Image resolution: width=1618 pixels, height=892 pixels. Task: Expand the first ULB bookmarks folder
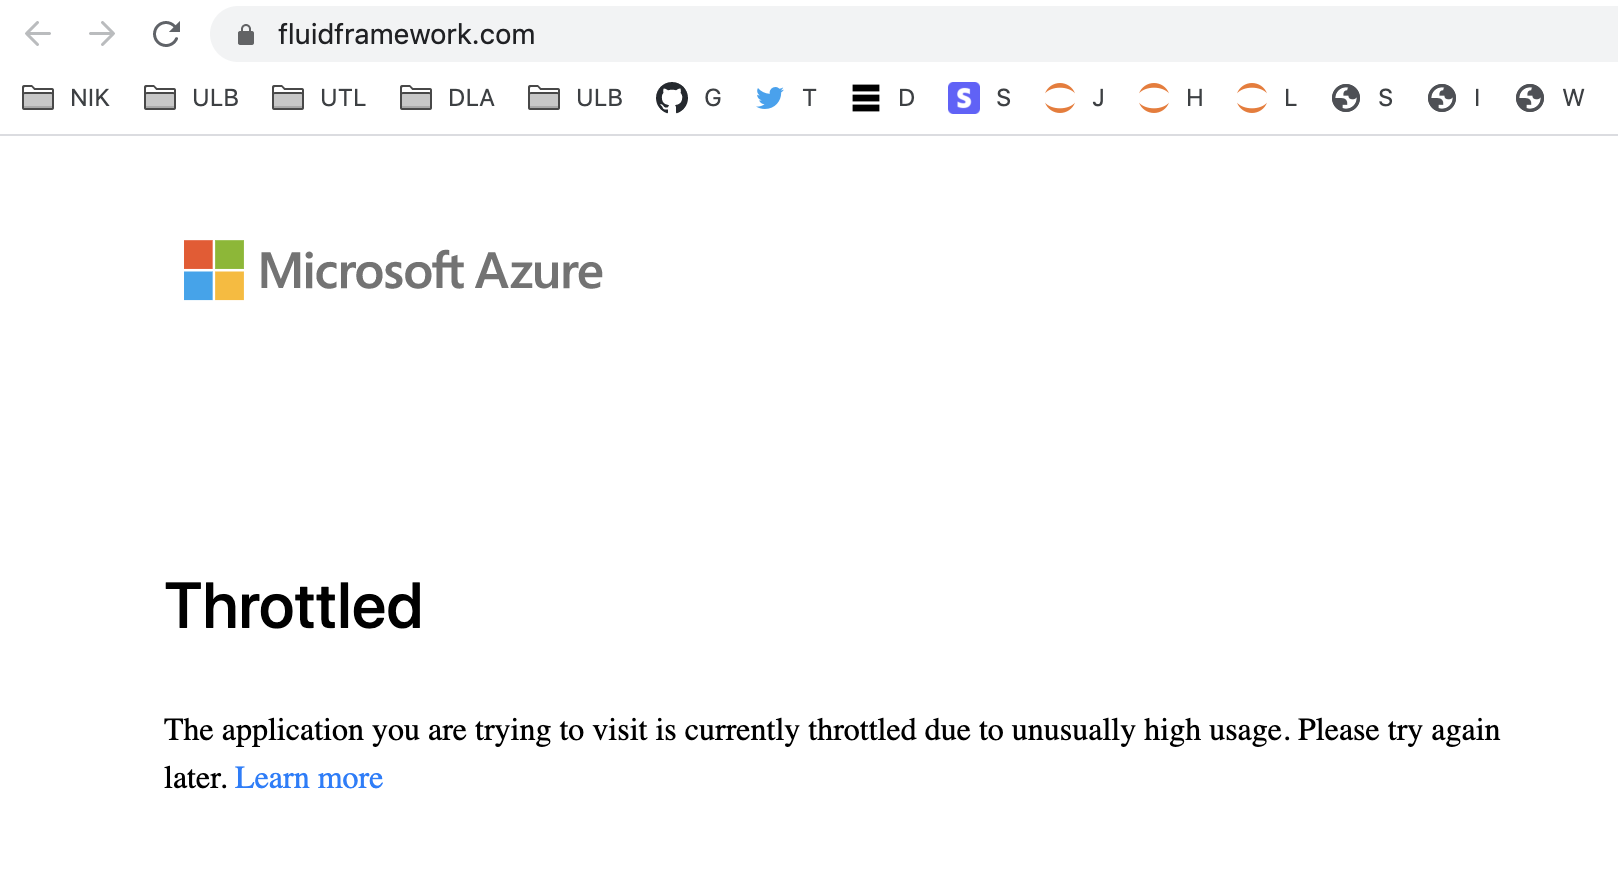pos(190,98)
